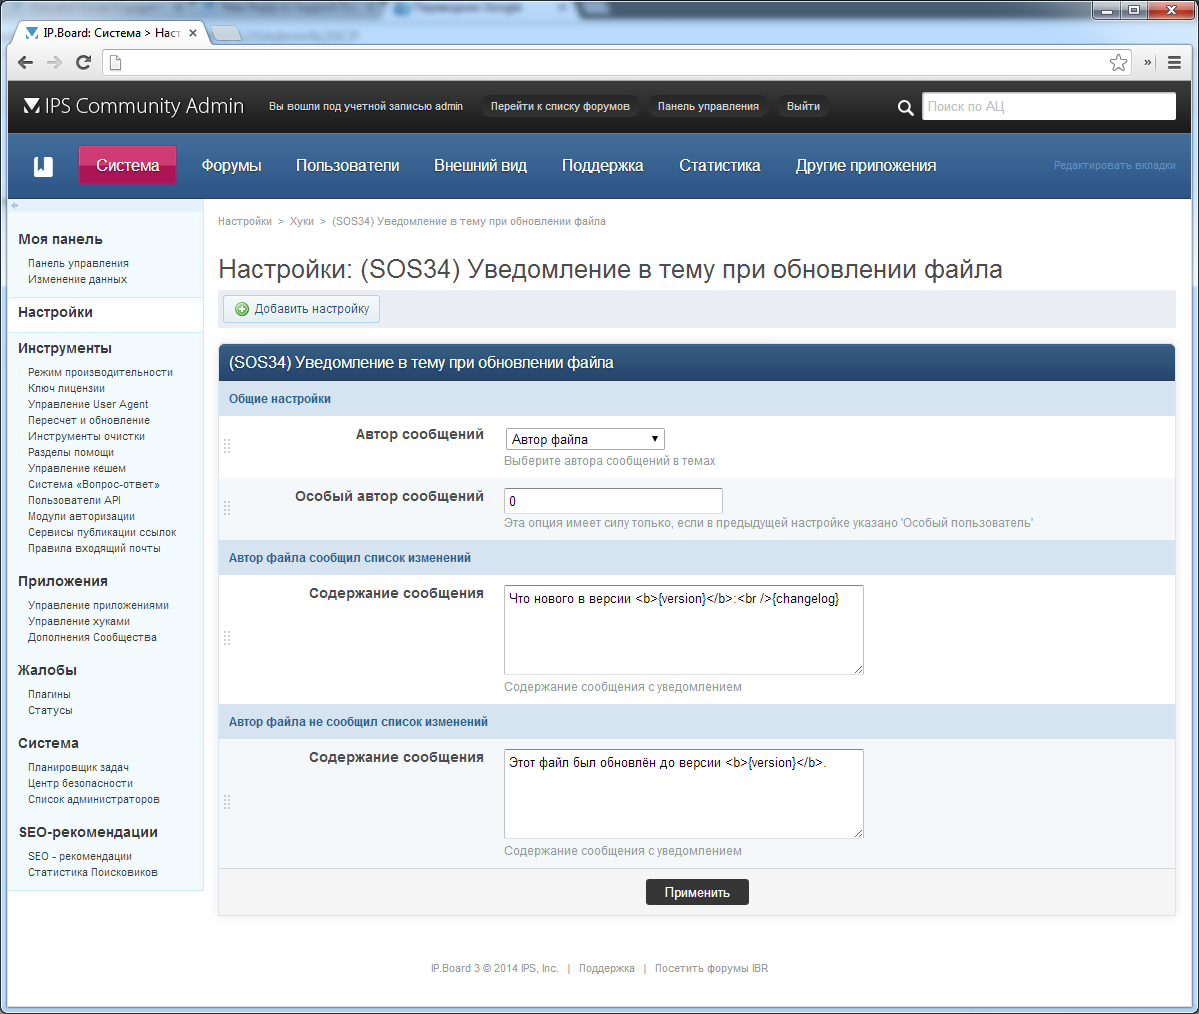The width and height of the screenshot is (1199, 1014).
Task: Open Модули авторизации link
Action: tap(81, 517)
